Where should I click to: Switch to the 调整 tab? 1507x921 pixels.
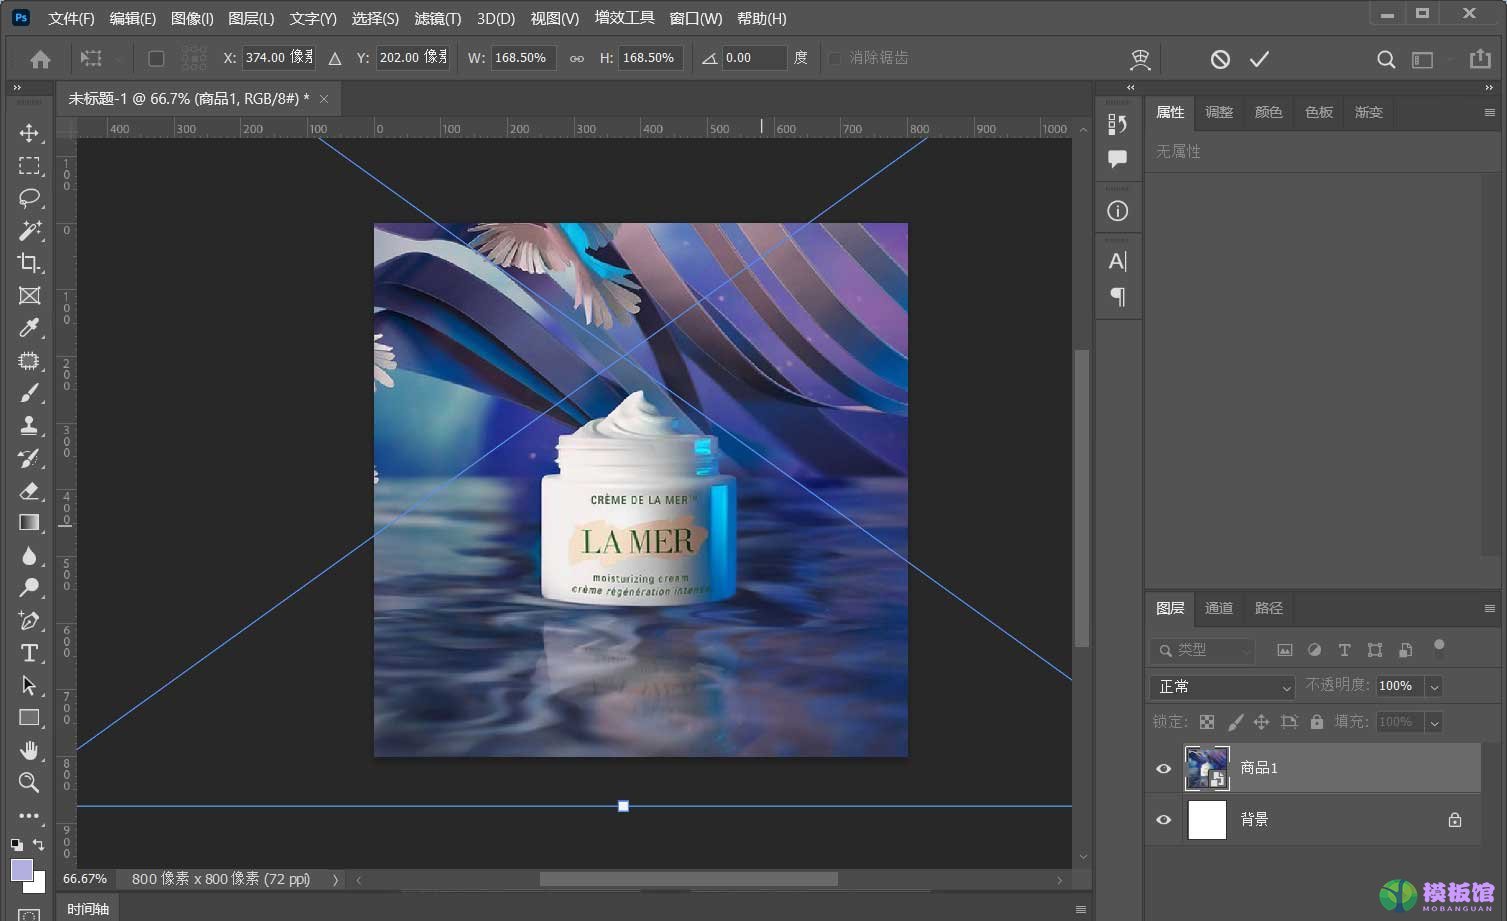[x=1219, y=112]
